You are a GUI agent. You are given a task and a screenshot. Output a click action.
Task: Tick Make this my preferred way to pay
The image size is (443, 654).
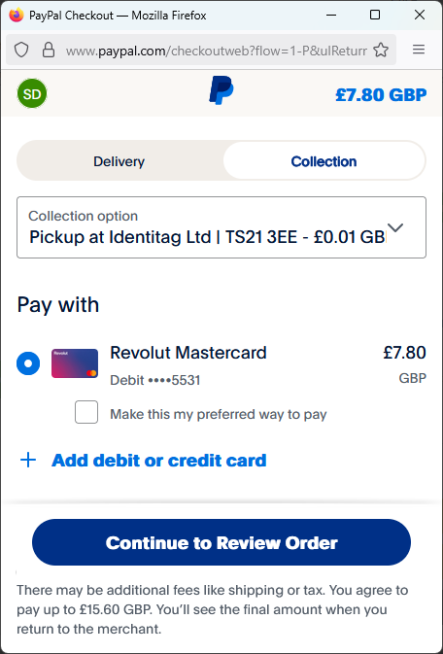click(x=86, y=412)
